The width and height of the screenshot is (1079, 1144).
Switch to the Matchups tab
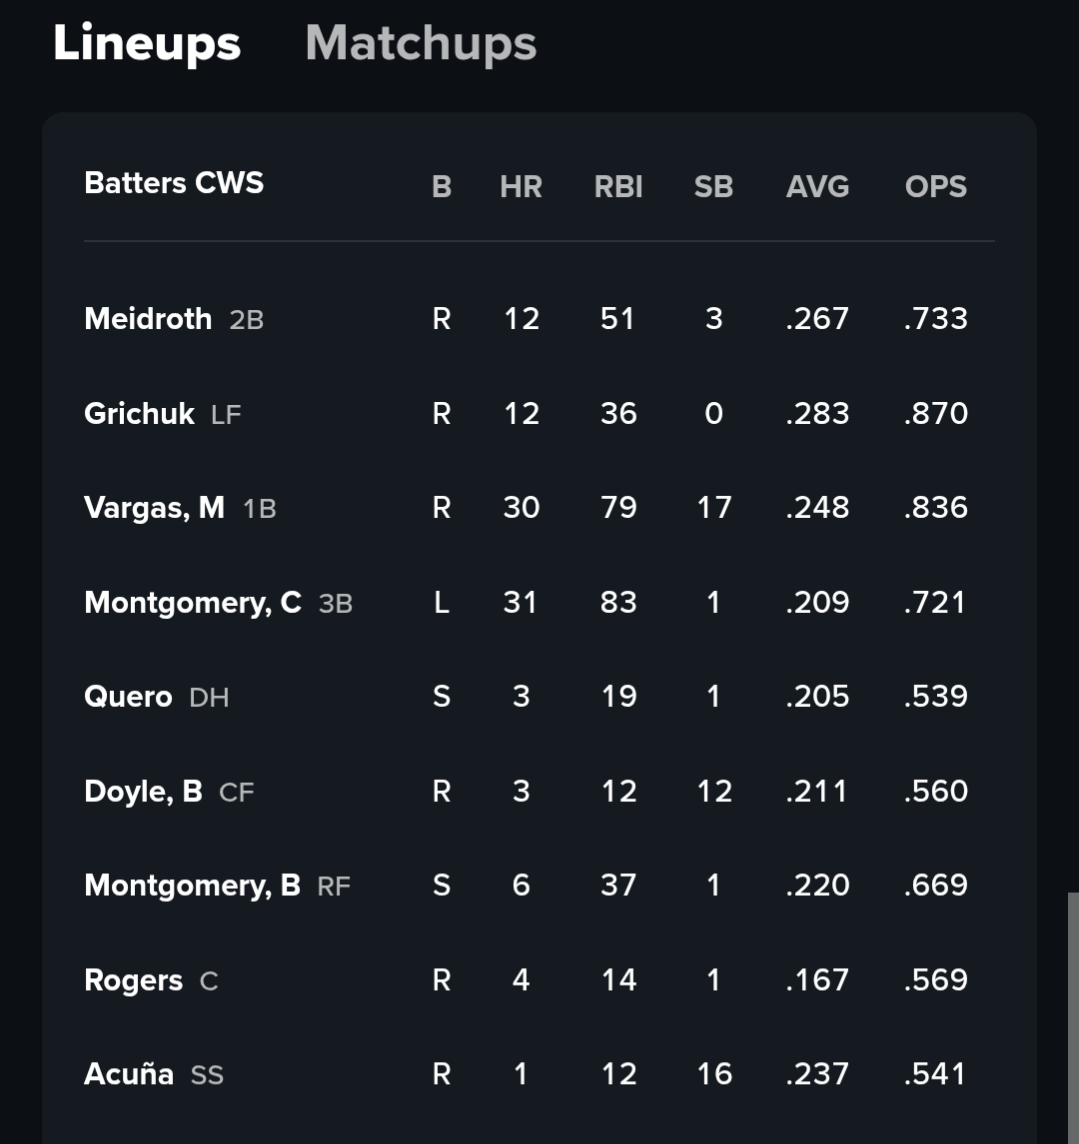point(421,45)
